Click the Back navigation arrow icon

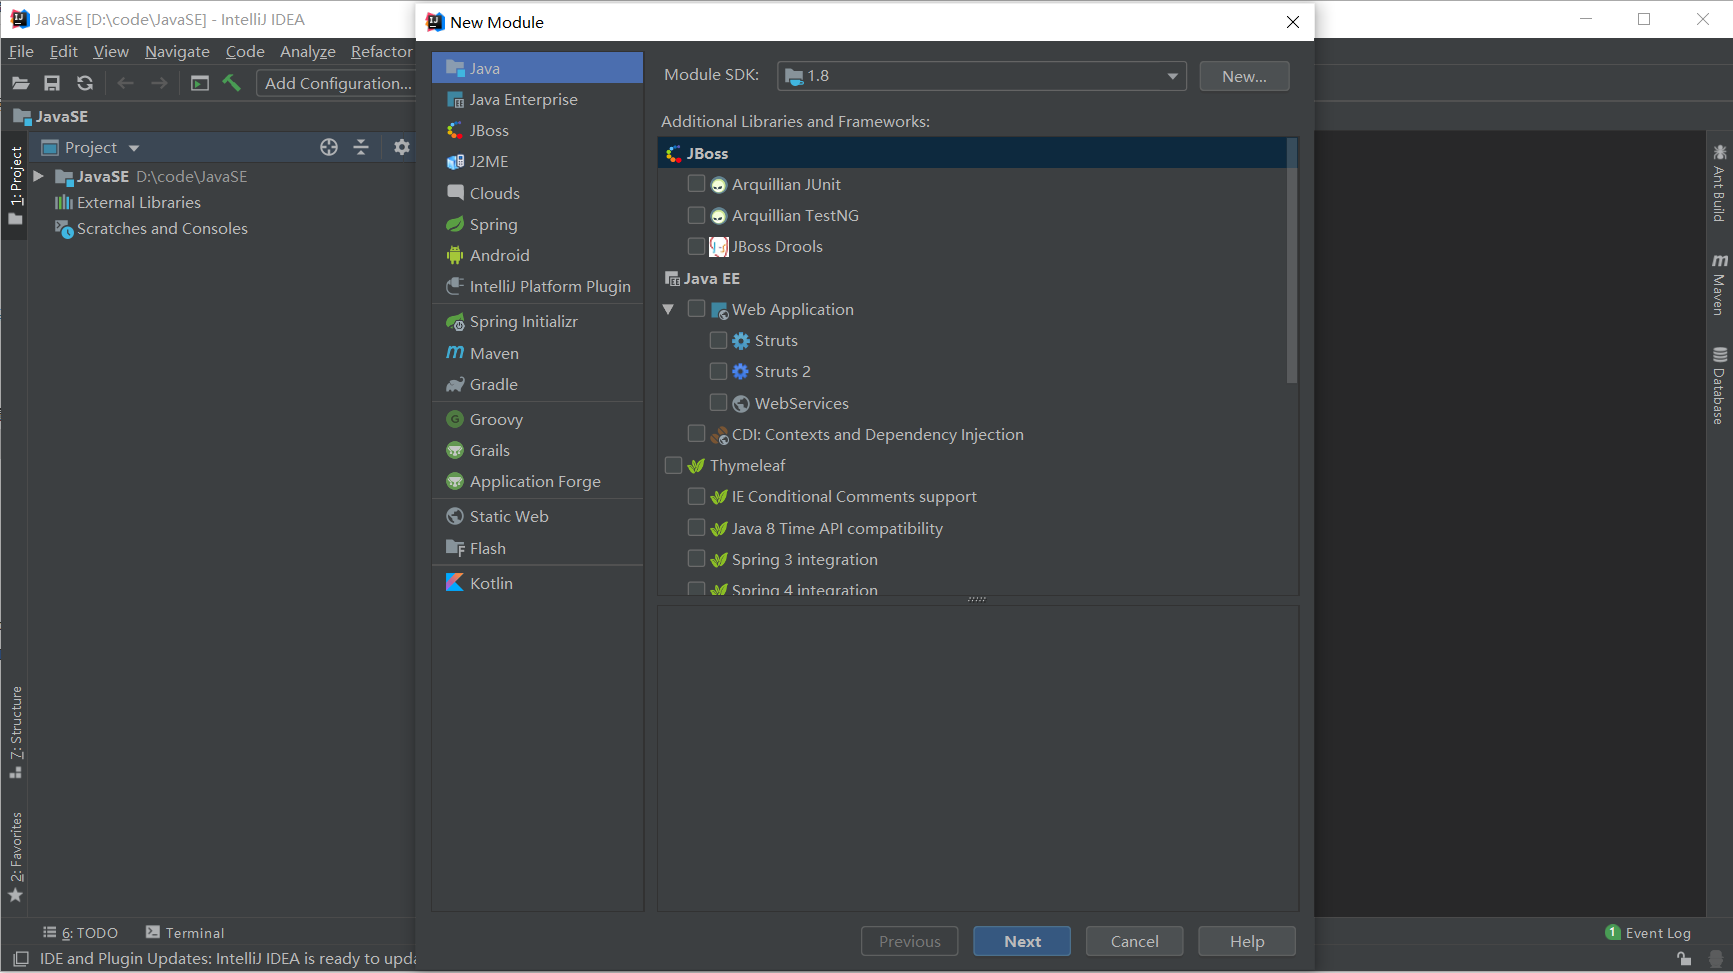pyautogui.click(x=125, y=83)
